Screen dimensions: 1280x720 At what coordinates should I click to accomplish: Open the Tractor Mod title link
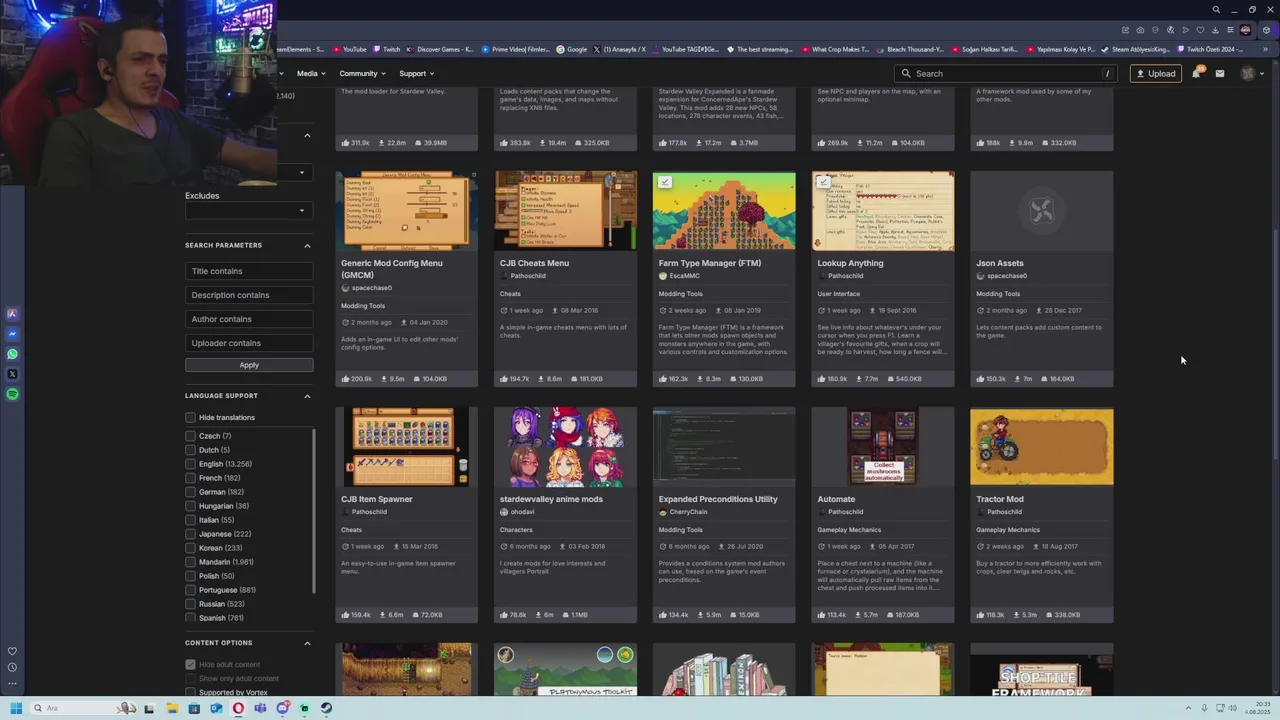pyautogui.click(x=1000, y=499)
